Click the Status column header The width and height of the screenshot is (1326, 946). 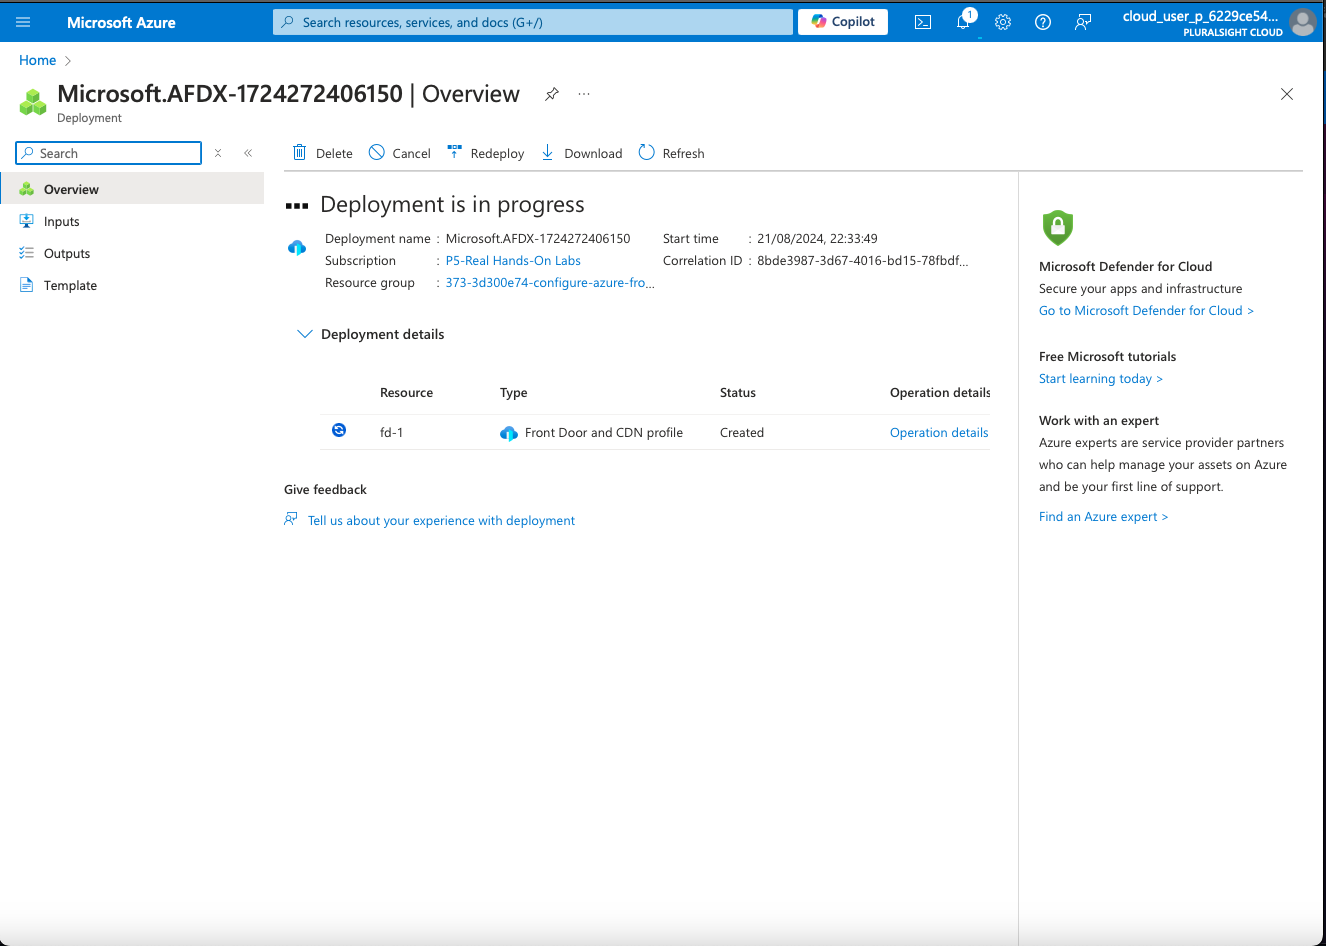(x=738, y=392)
